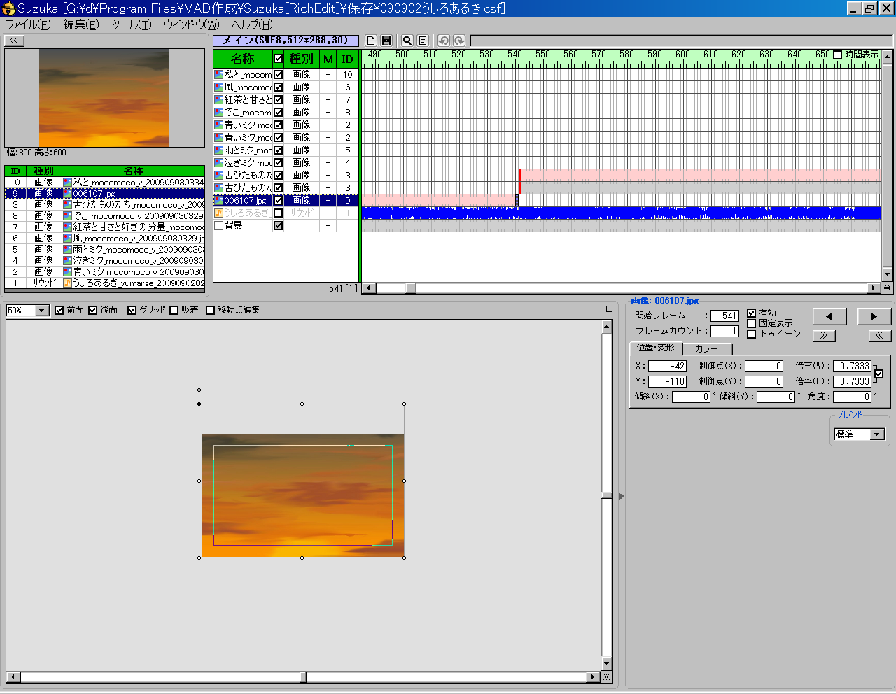
Task: Collapse preview pane with the '<<' button
Action: (14, 41)
